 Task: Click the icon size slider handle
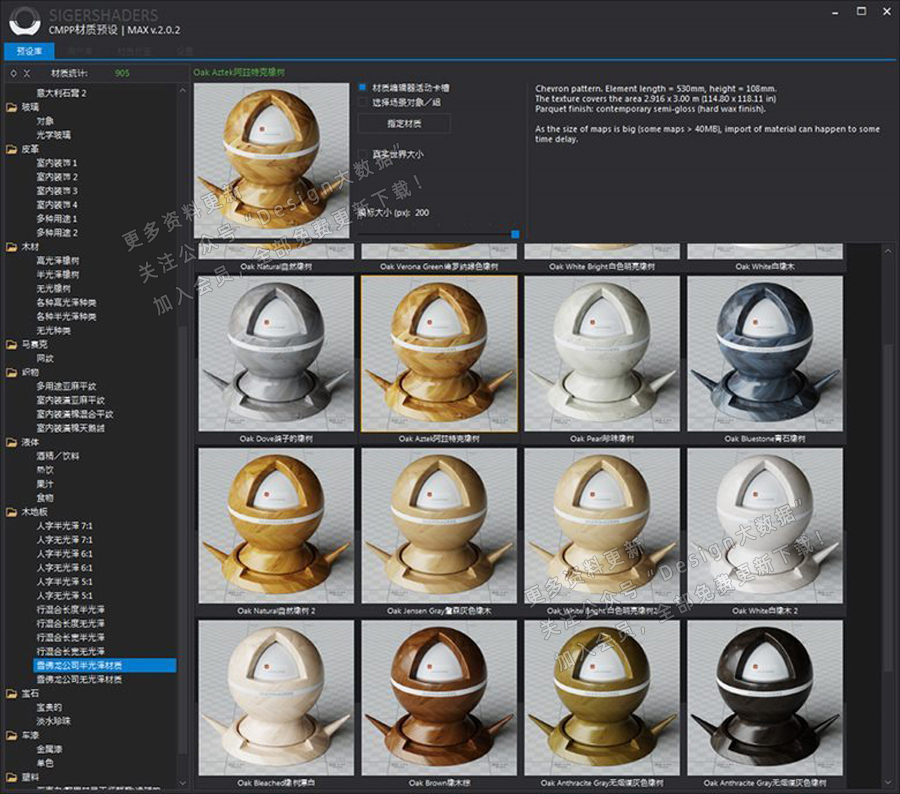click(515, 234)
